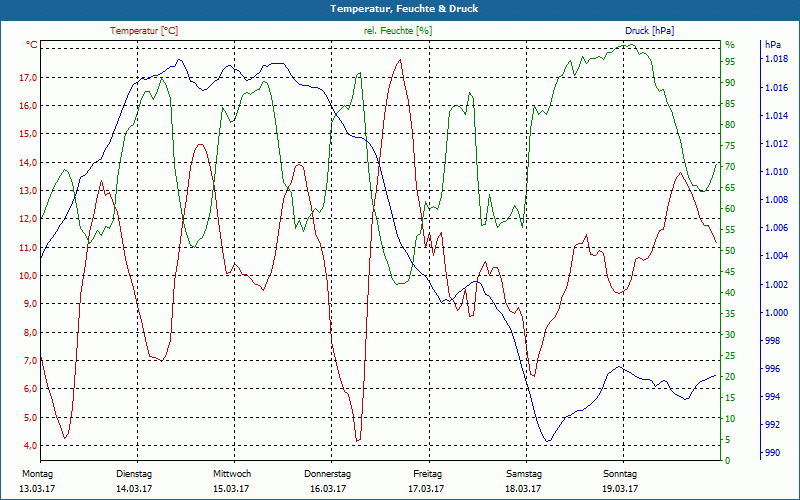Click the "9,0" temperature axis value
The width and height of the screenshot is (800, 500).
click(x=31, y=304)
